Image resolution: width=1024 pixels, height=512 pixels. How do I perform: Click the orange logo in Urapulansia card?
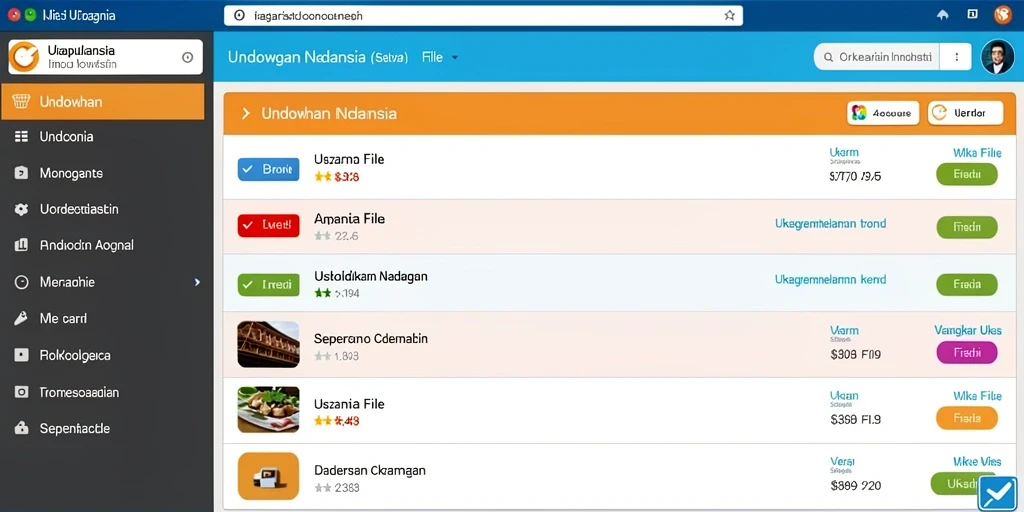click(x=25, y=57)
